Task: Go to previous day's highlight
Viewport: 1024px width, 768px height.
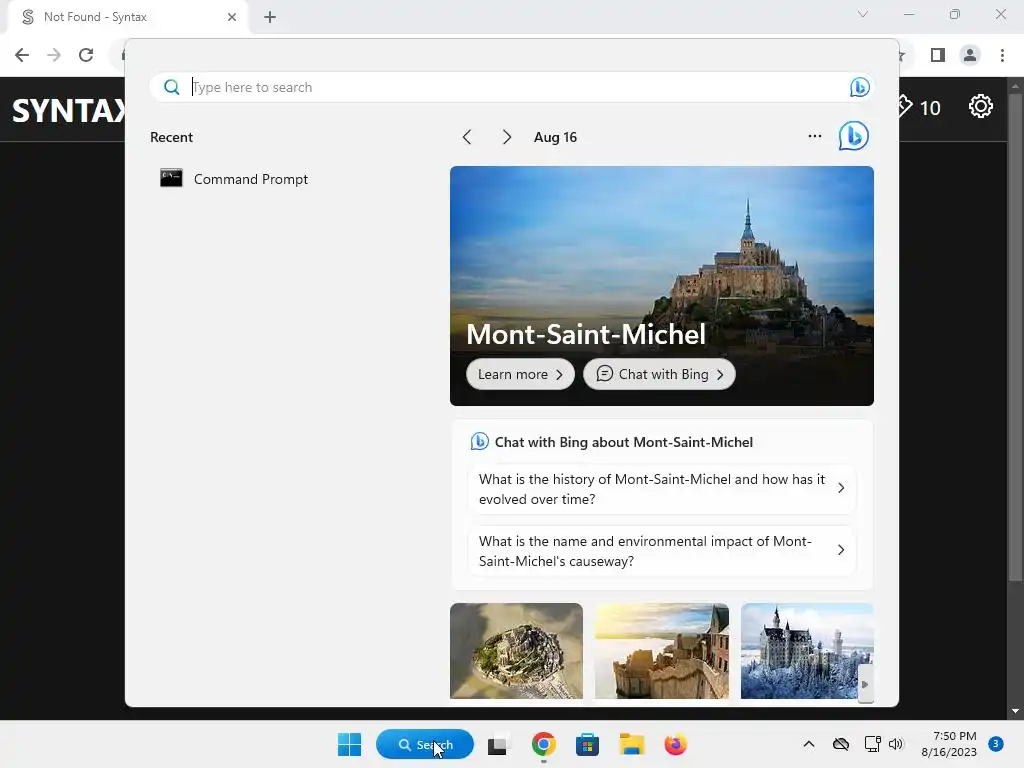Action: [466, 137]
